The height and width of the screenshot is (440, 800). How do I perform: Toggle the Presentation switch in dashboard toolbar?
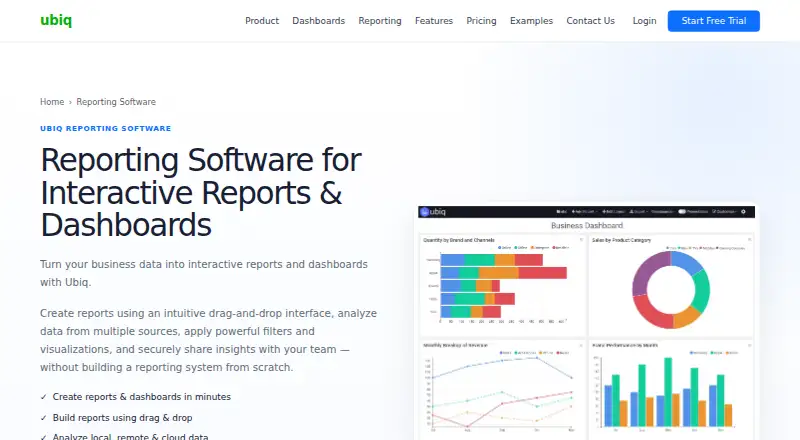pos(682,211)
